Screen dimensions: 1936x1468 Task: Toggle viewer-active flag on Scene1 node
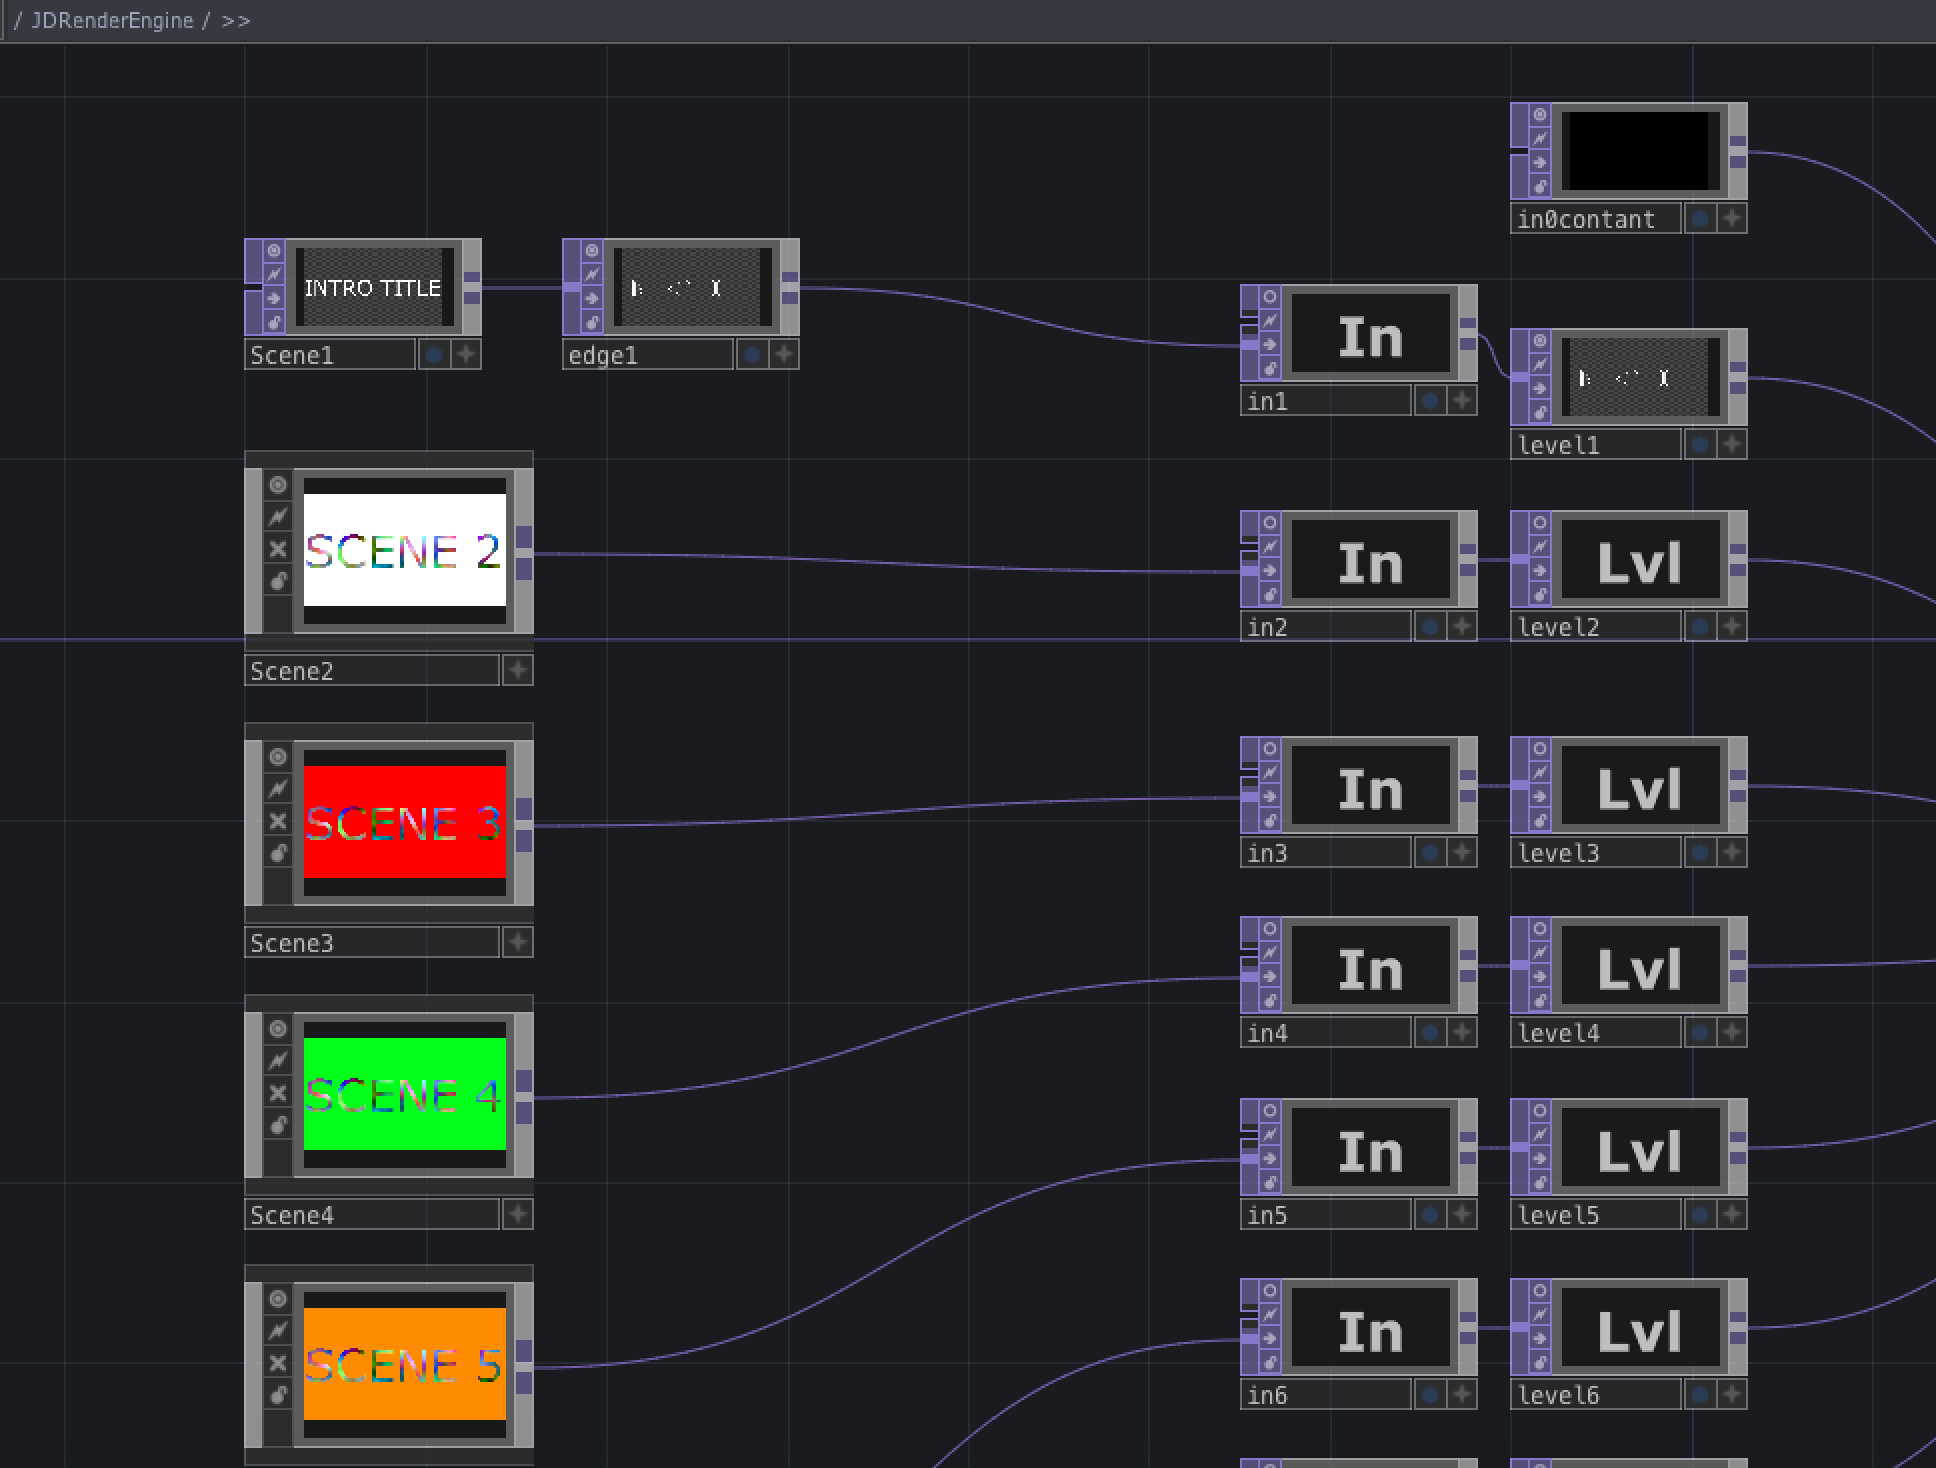273,251
